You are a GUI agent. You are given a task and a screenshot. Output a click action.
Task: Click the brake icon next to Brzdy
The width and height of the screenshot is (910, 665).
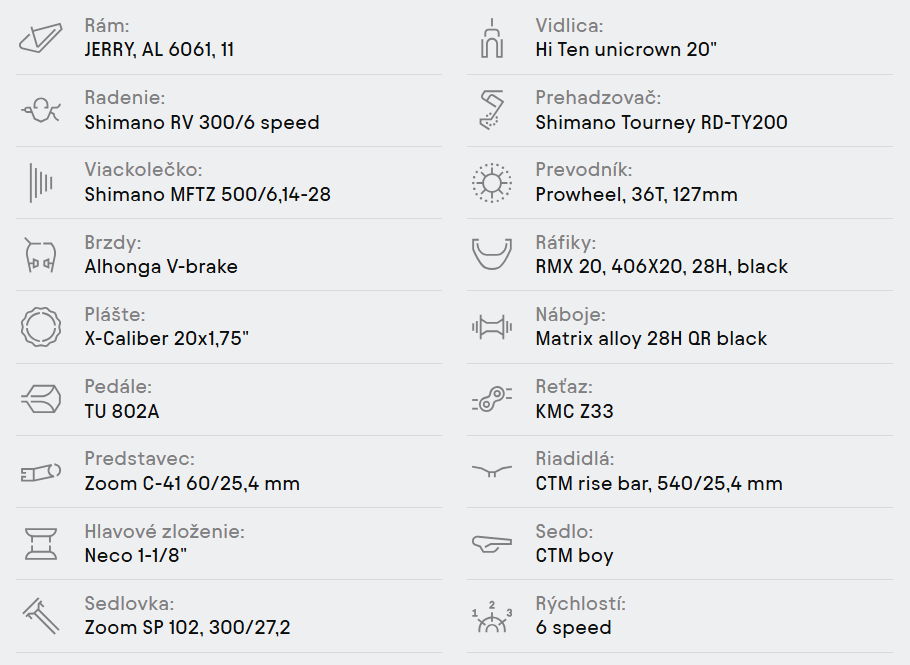click(x=41, y=255)
